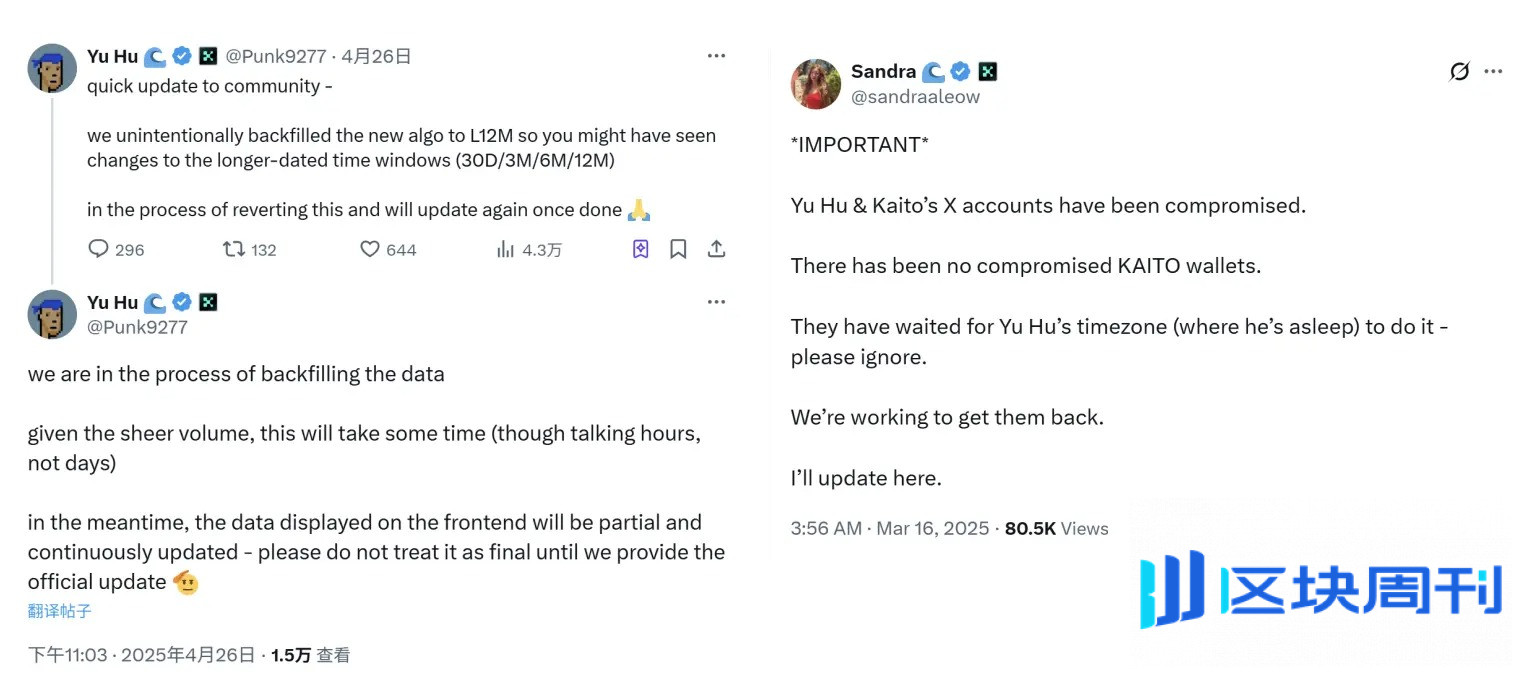1533x683 pixels.
Task: Like the tweet with 644 hearts
Action: click(x=370, y=249)
